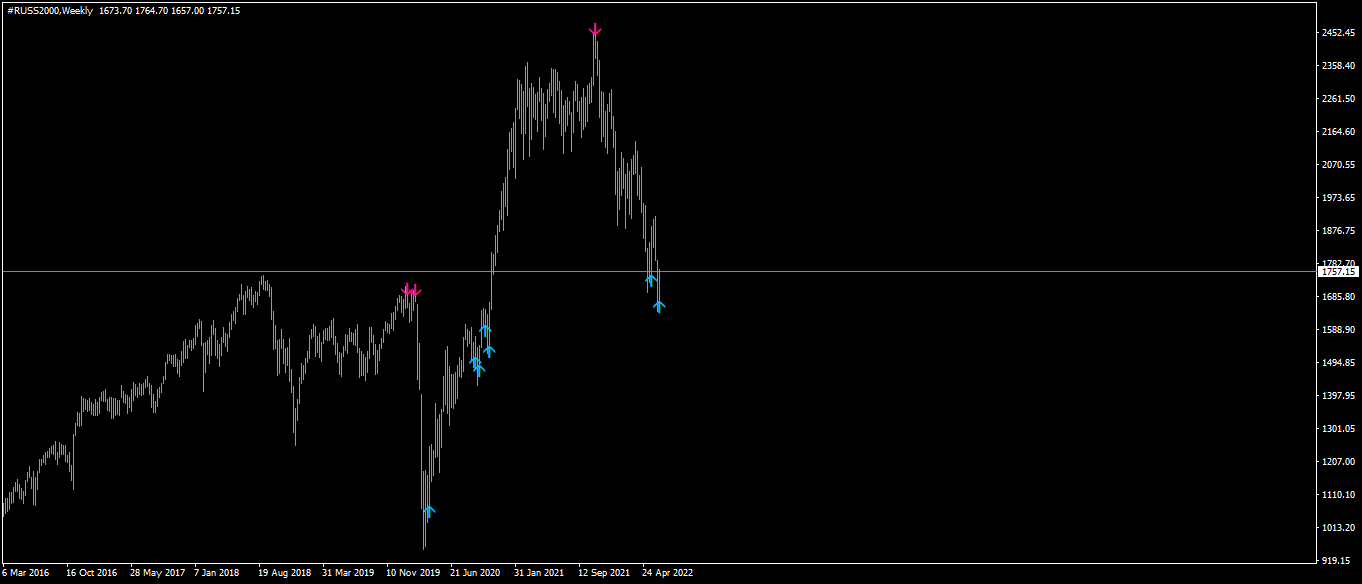
Task: Click the 1588.90 price axis label
Action: point(1338,330)
